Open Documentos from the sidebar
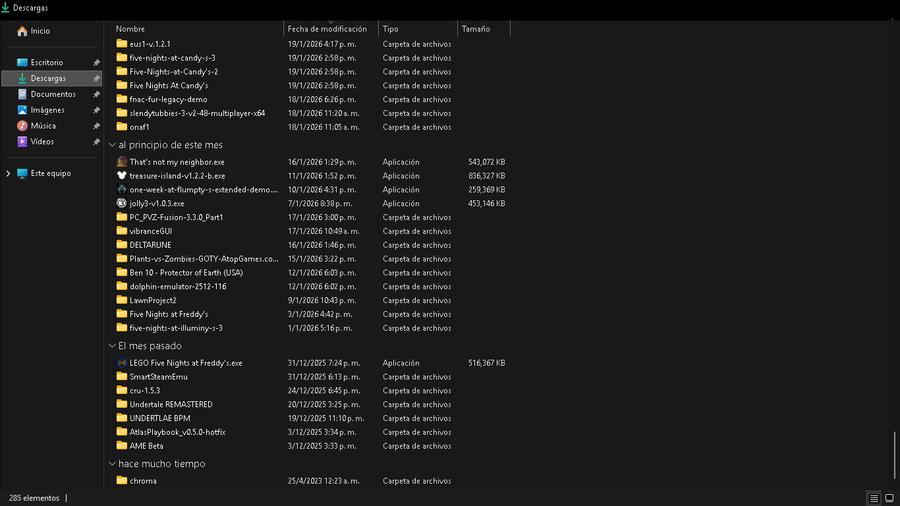This screenshot has width=900, height=506. [52, 94]
